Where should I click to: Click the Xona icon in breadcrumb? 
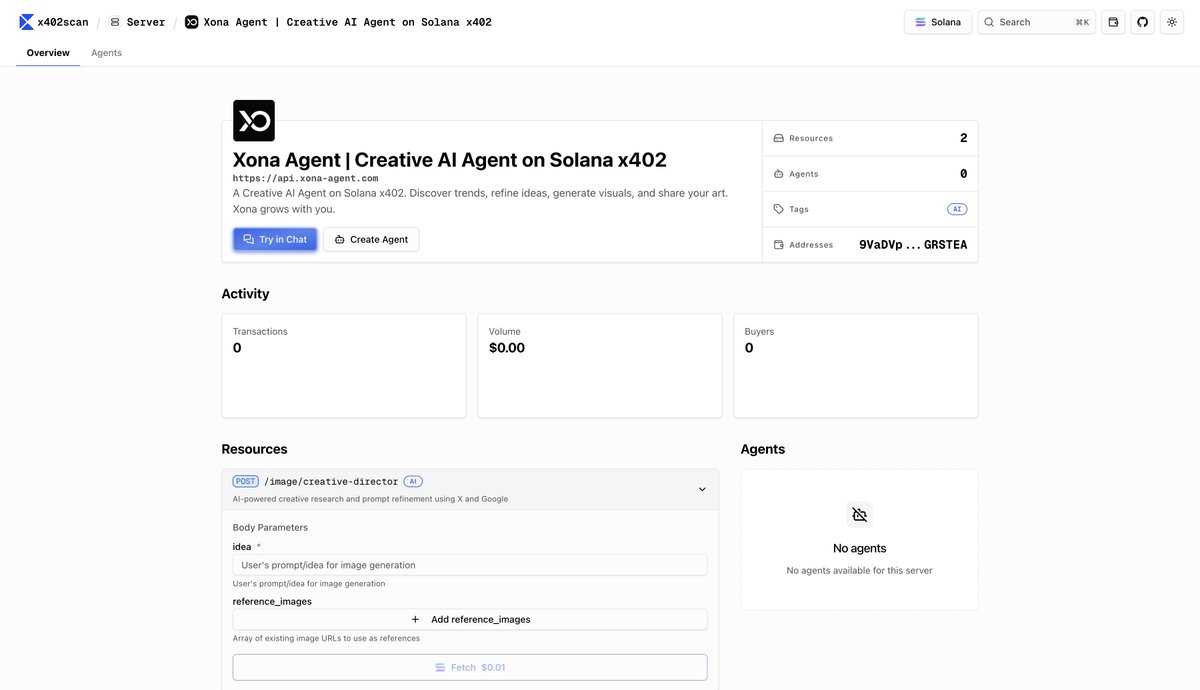(192, 22)
